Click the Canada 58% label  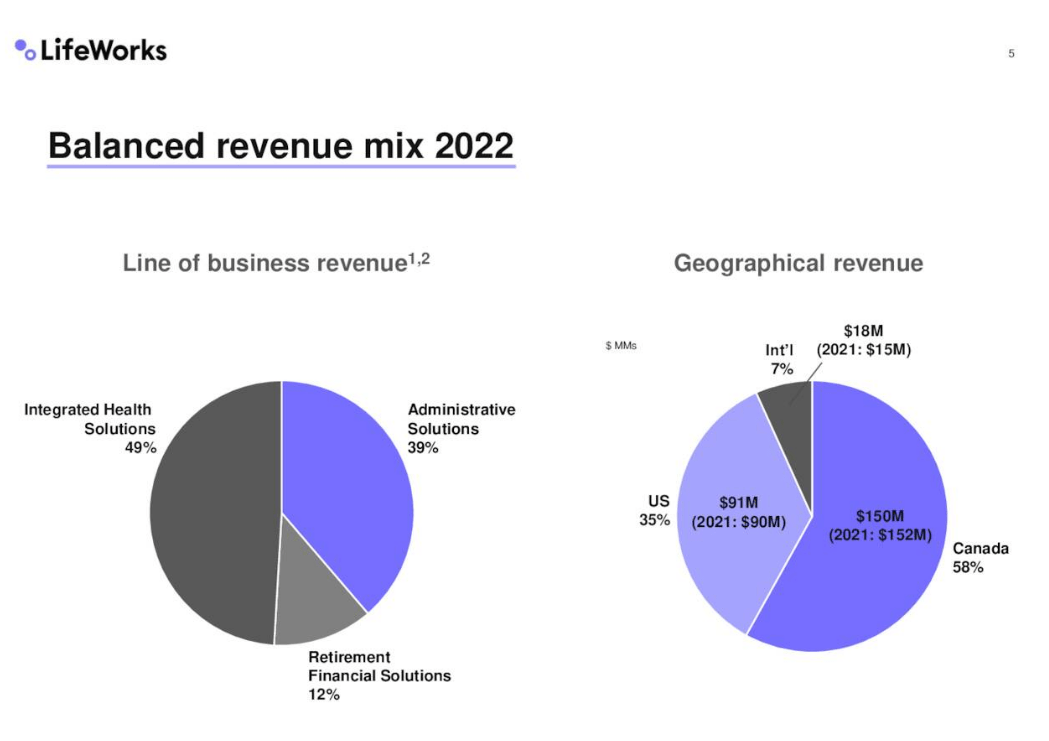point(981,558)
